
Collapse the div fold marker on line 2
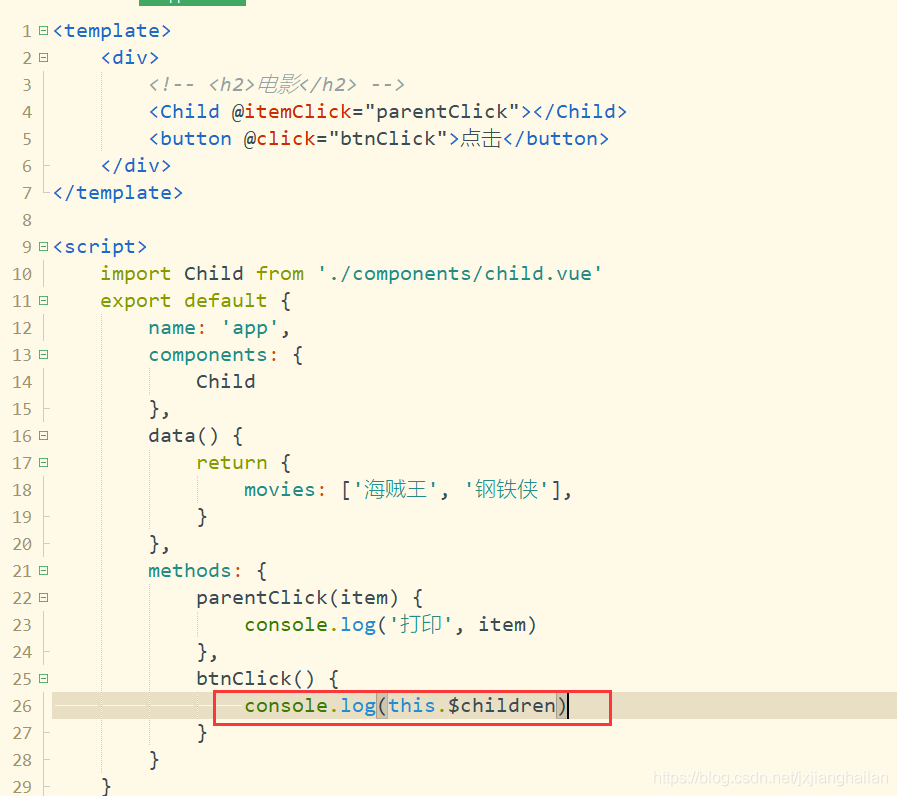(43, 57)
